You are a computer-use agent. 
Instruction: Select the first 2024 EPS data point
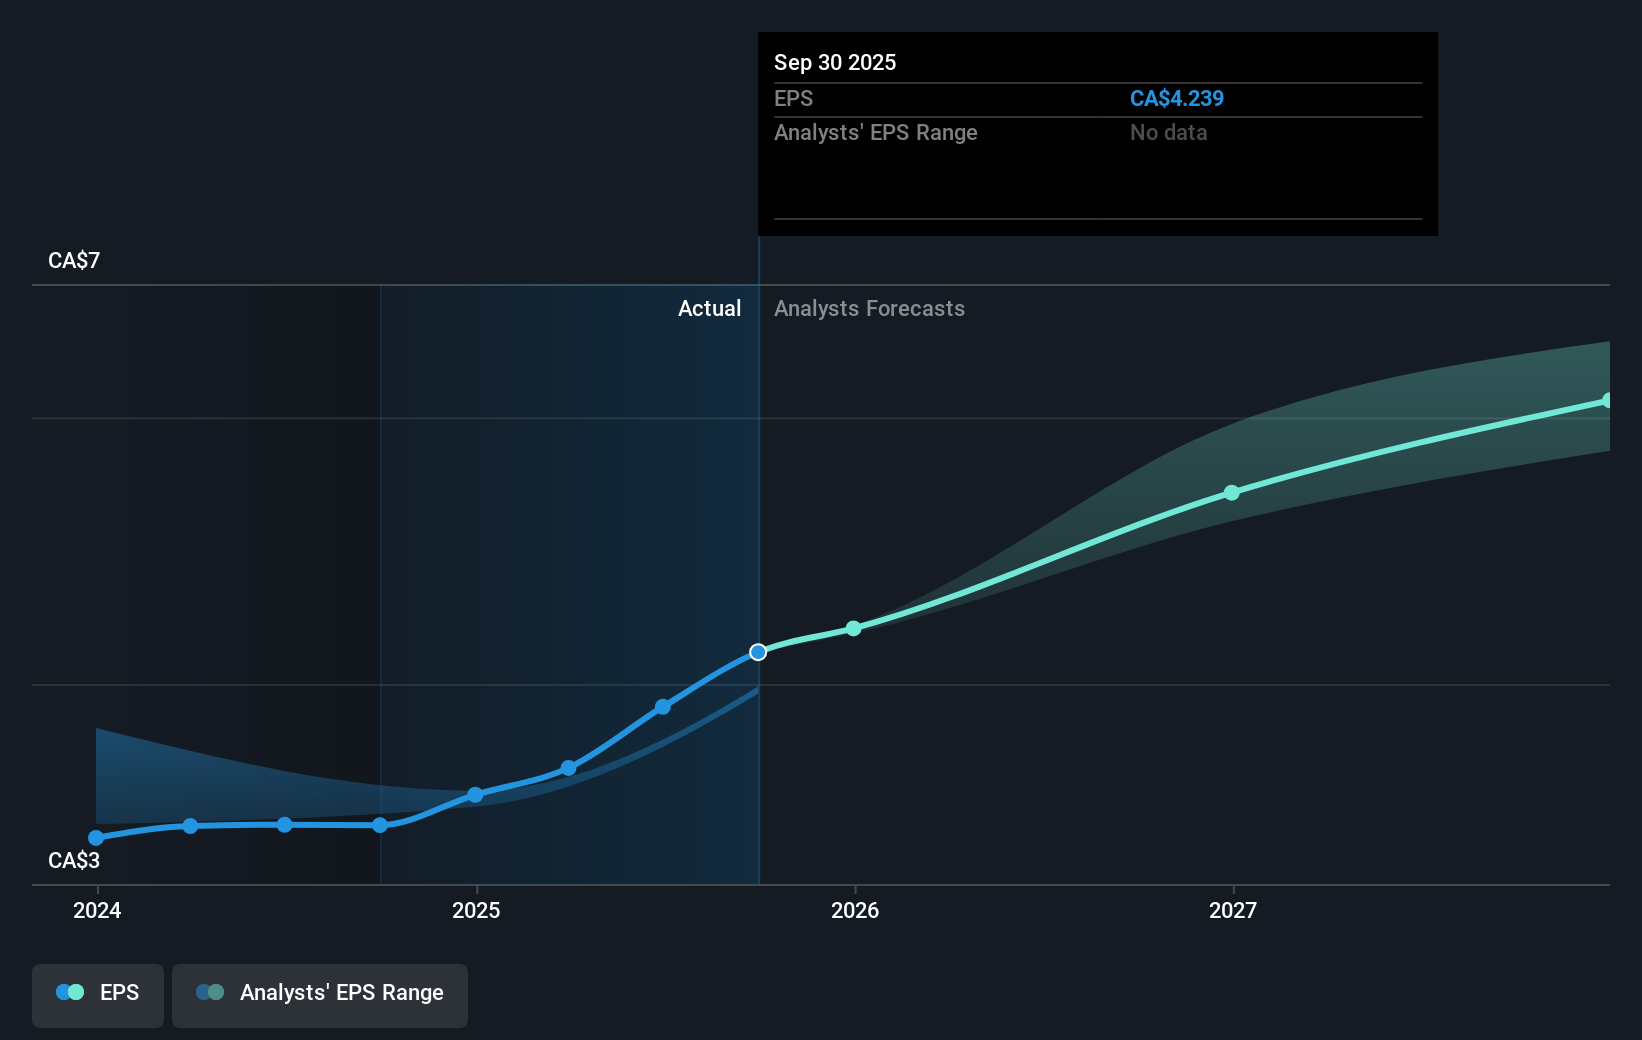[x=95, y=837]
